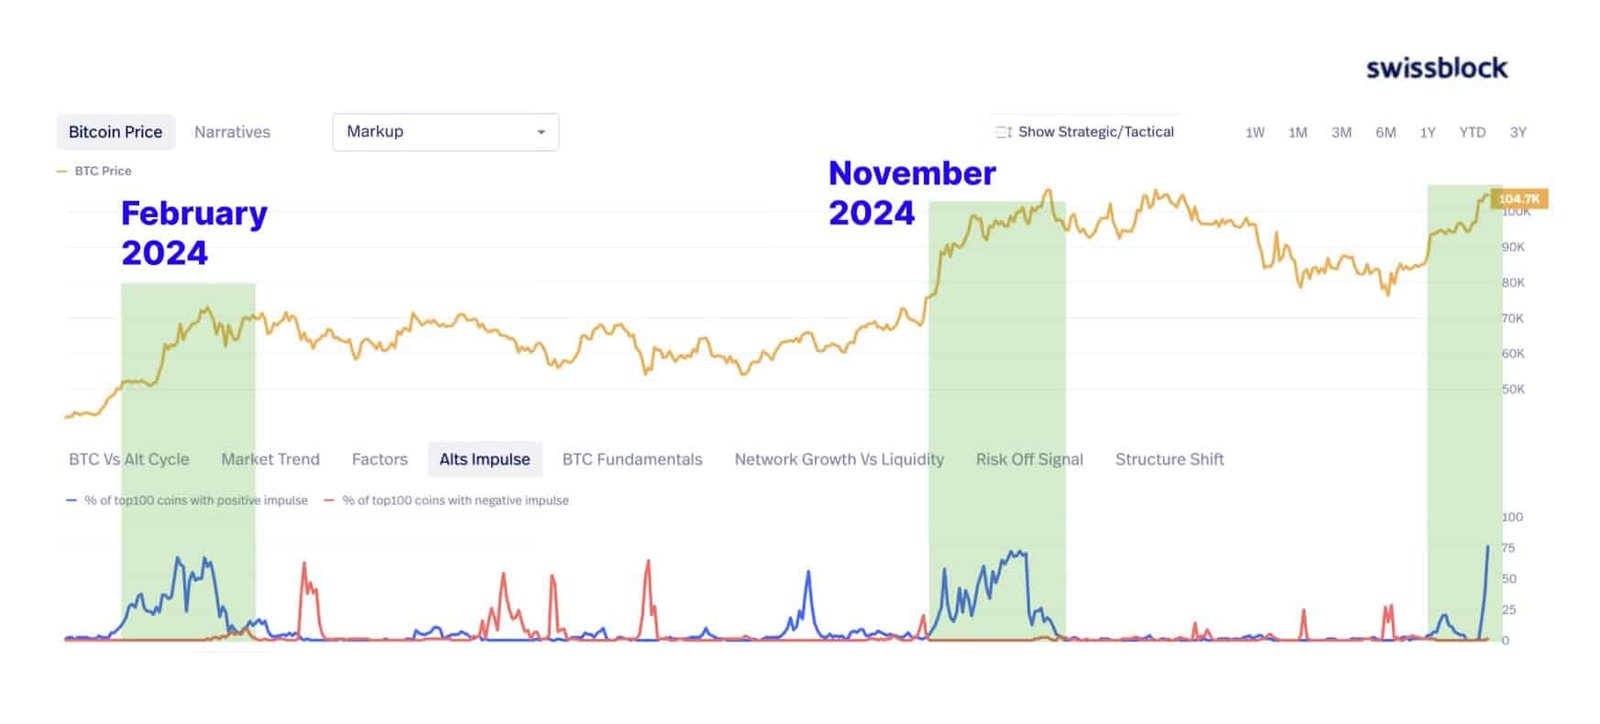Viewport: 1600px width, 724px height.
Task: Open the BTC Vs Alt Cycle tab
Action: coord(129,459)
